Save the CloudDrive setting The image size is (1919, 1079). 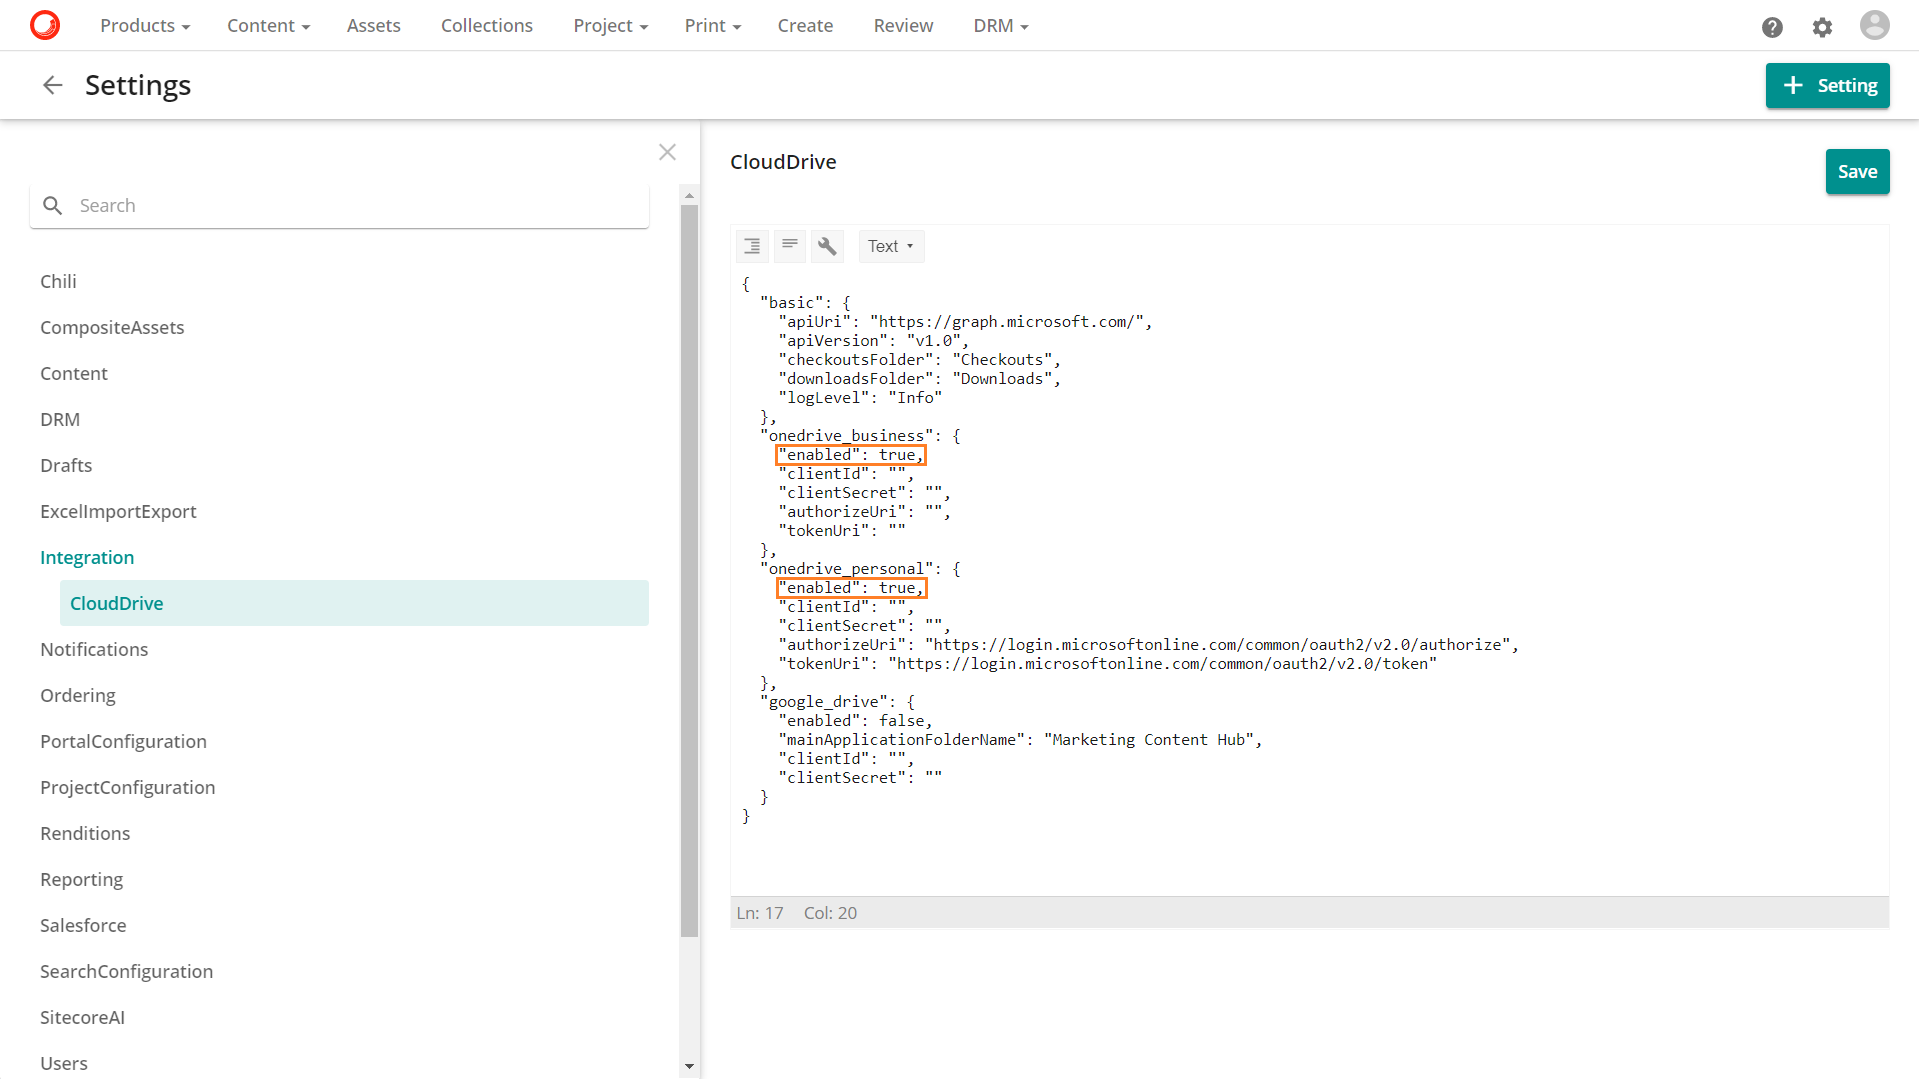tap(1857, 171)
